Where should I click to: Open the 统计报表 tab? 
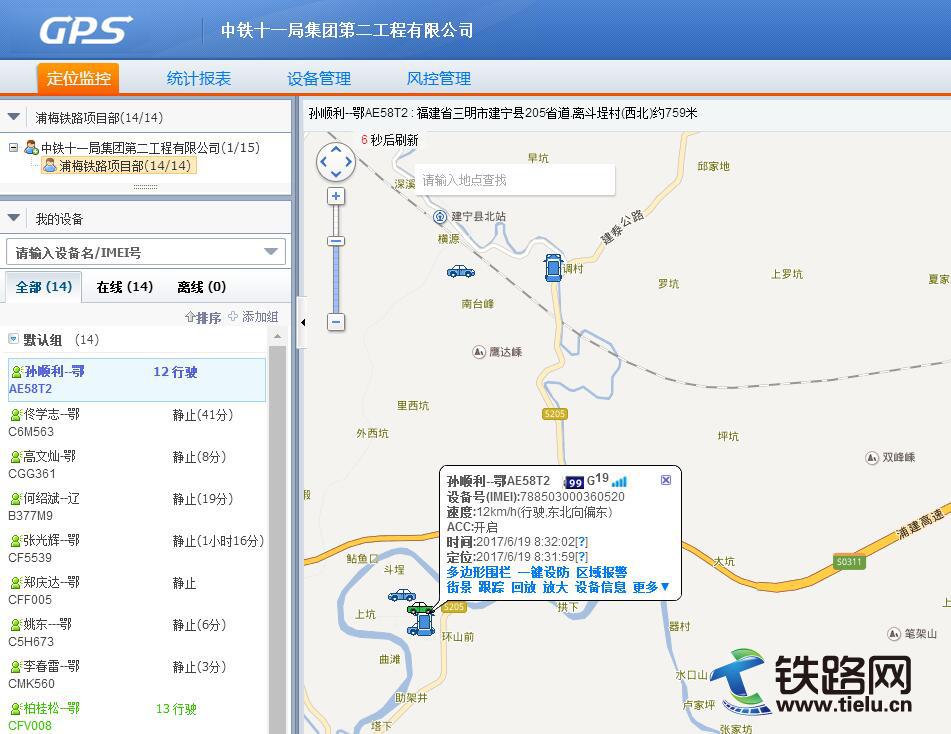[199, 79]
